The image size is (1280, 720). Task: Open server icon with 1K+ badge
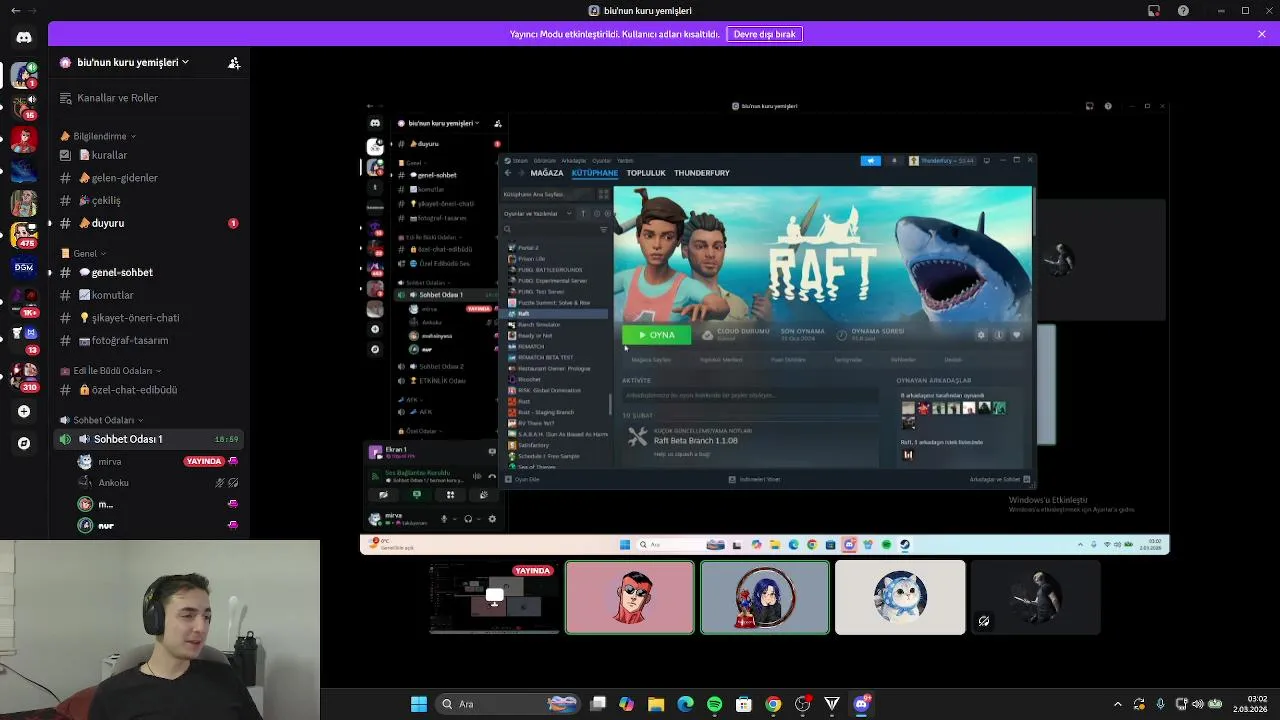(x=24, y=302)
